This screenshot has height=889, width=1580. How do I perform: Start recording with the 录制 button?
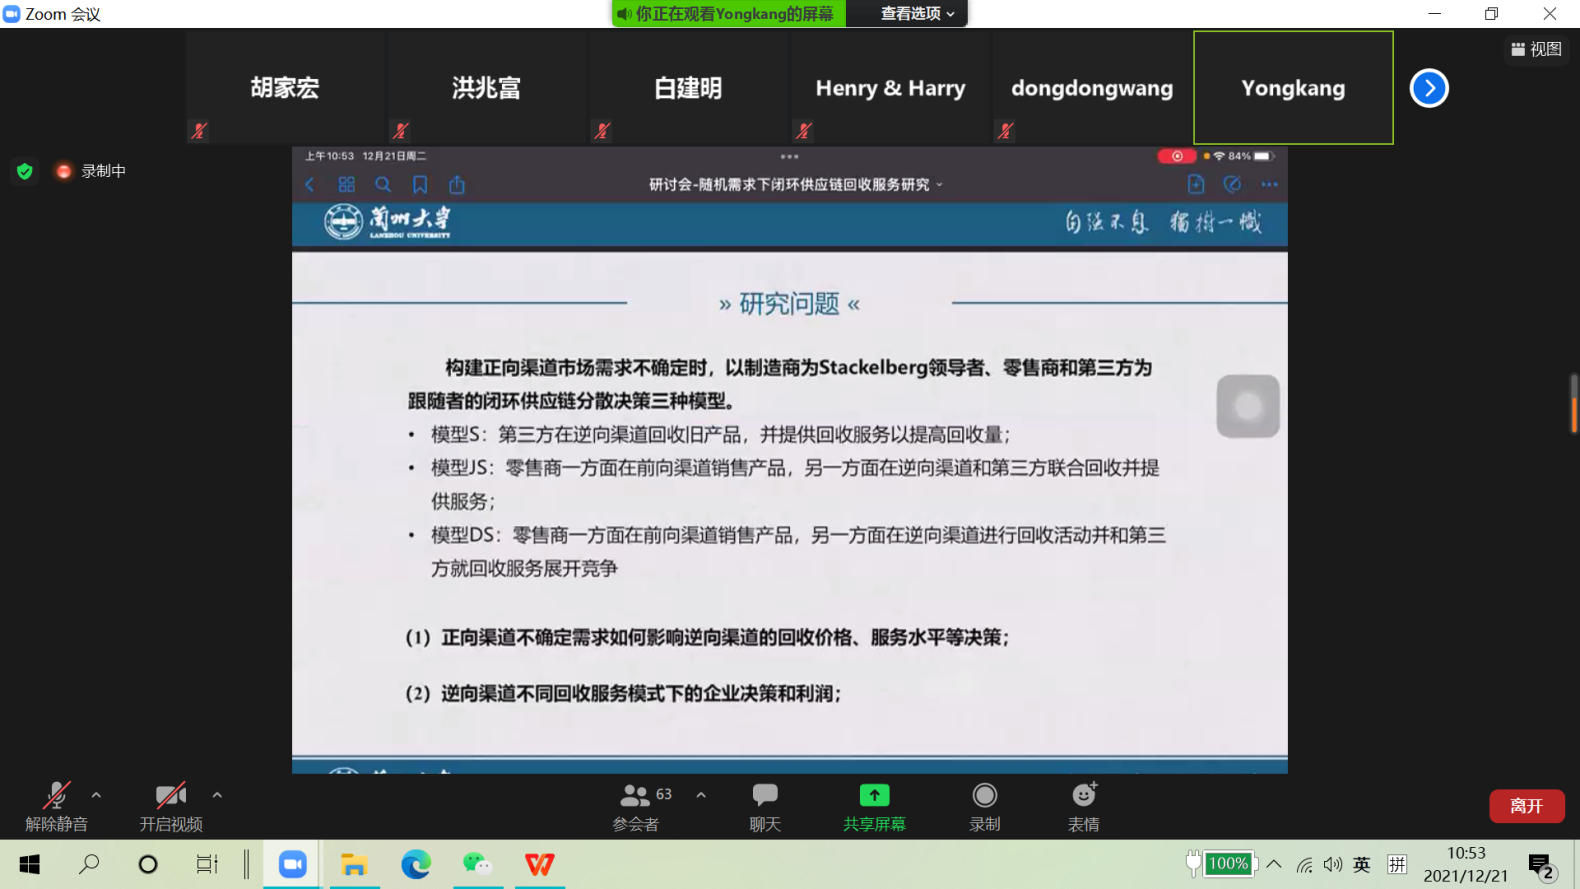tap(985, 806)
